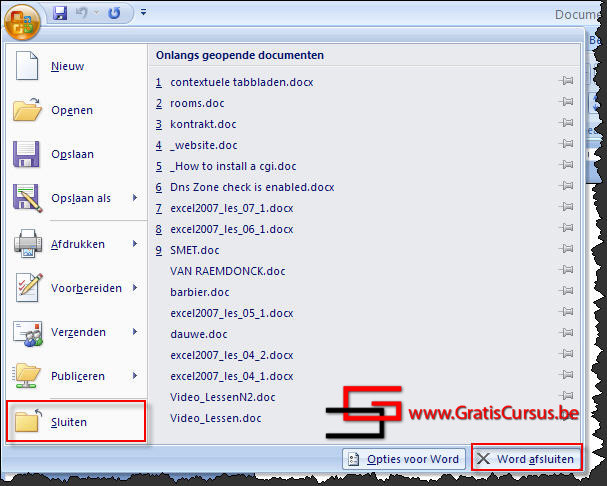Image resolution: width=607 pixels, height=486 pixels.
Task: Pin excel2007_les_07_1.docx to the list
Action: click(566, 207)
